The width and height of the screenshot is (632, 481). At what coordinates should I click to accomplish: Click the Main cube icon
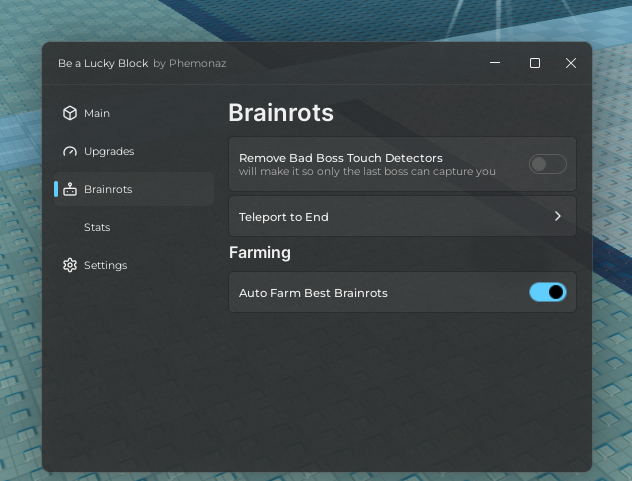[70, 113]
